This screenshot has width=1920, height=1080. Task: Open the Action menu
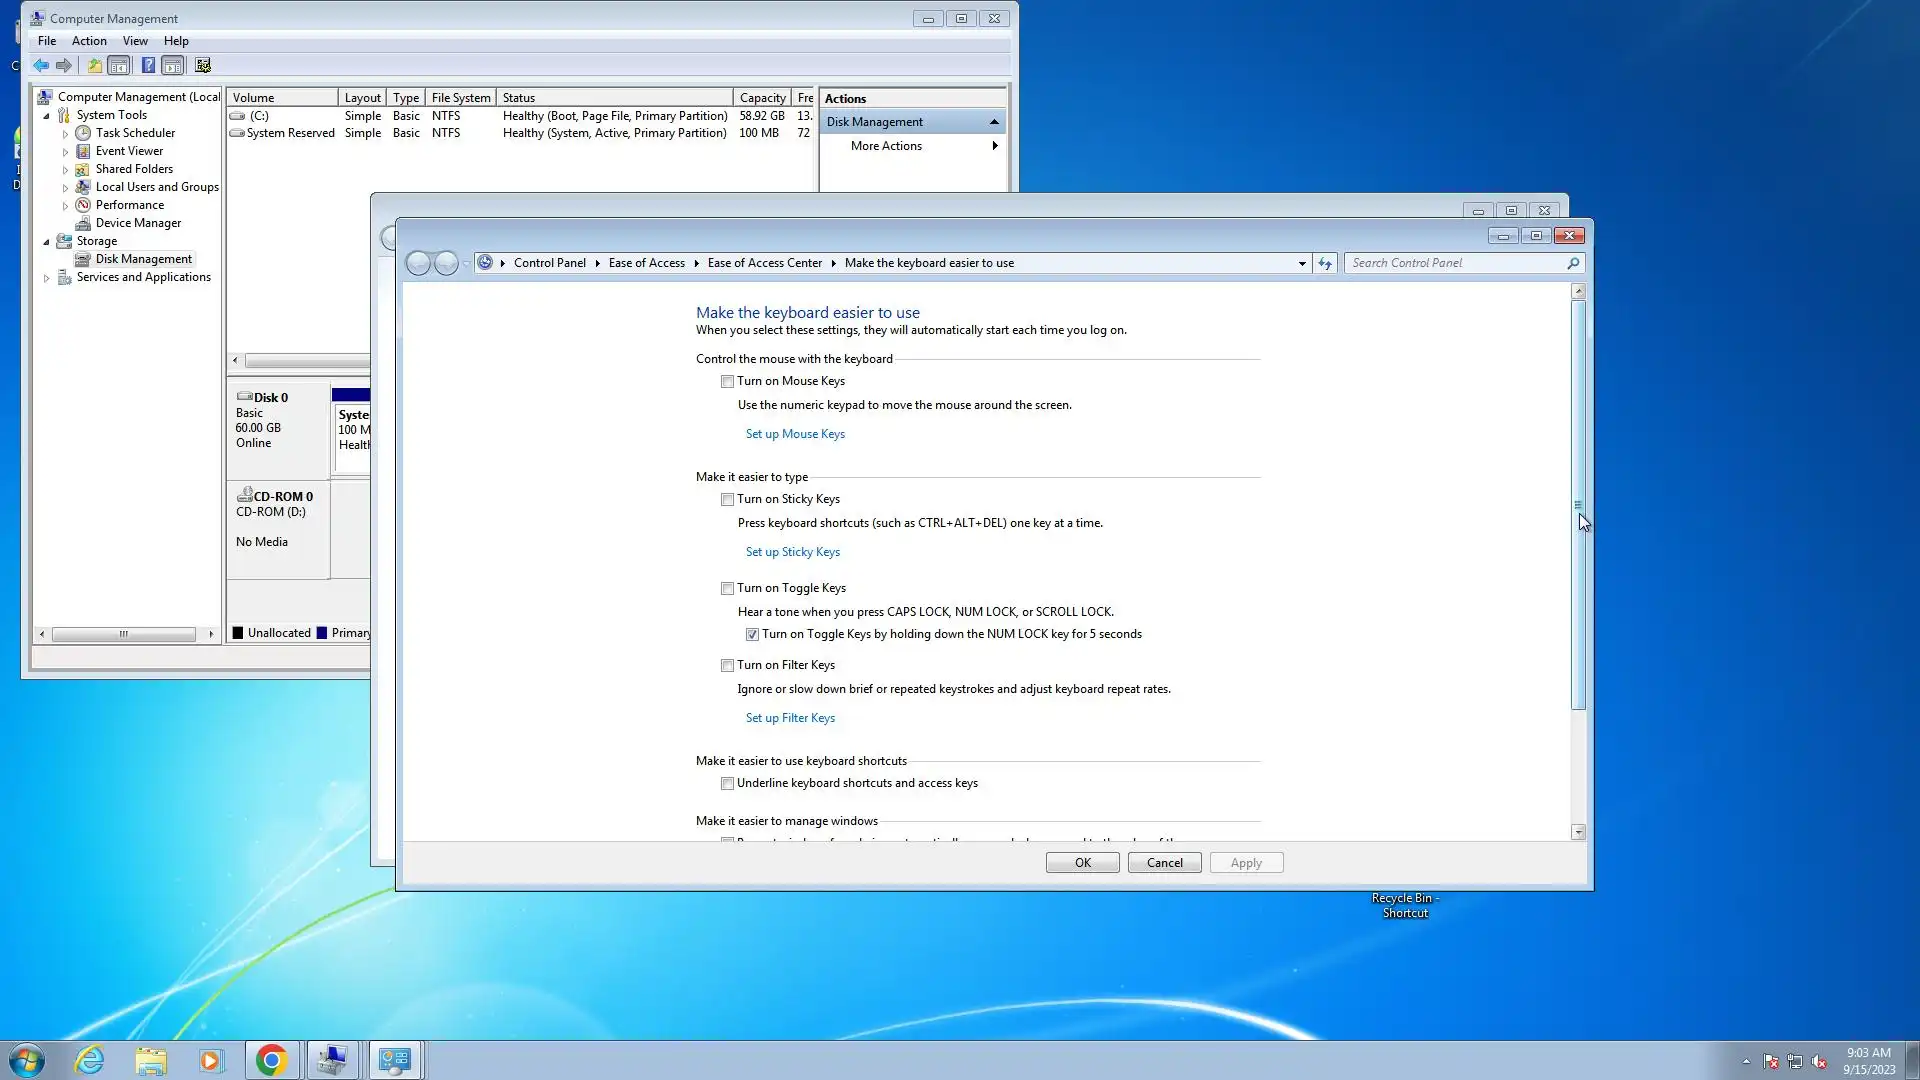[89, 41]
